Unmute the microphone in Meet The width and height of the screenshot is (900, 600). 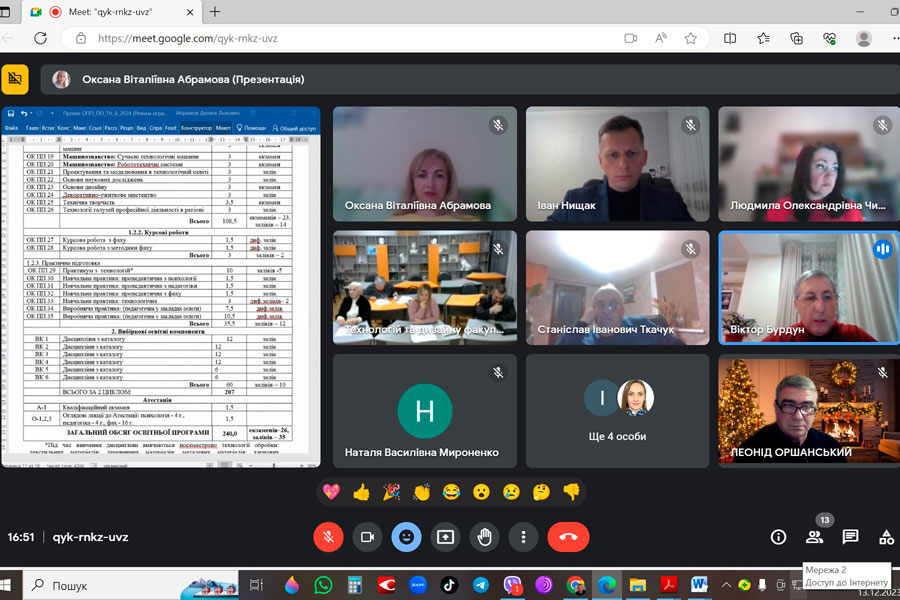[328, 537]
